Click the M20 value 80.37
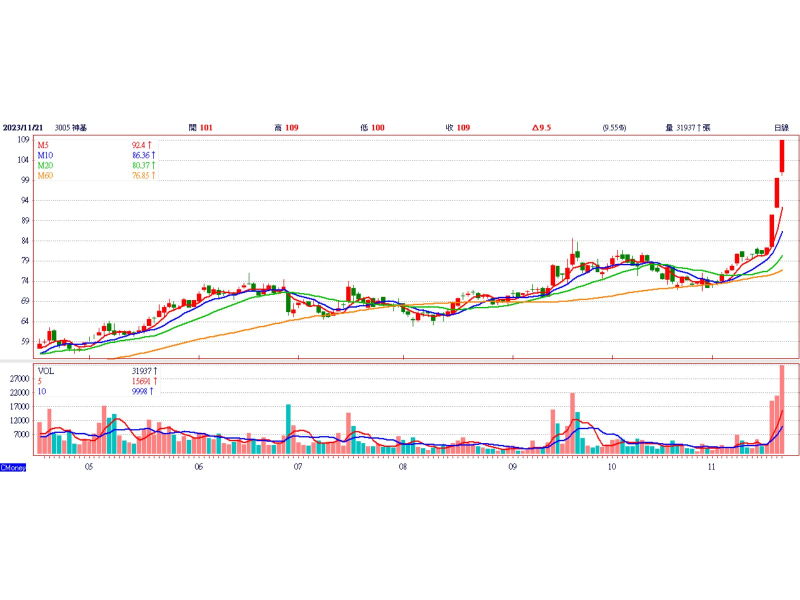 [143, 165]
